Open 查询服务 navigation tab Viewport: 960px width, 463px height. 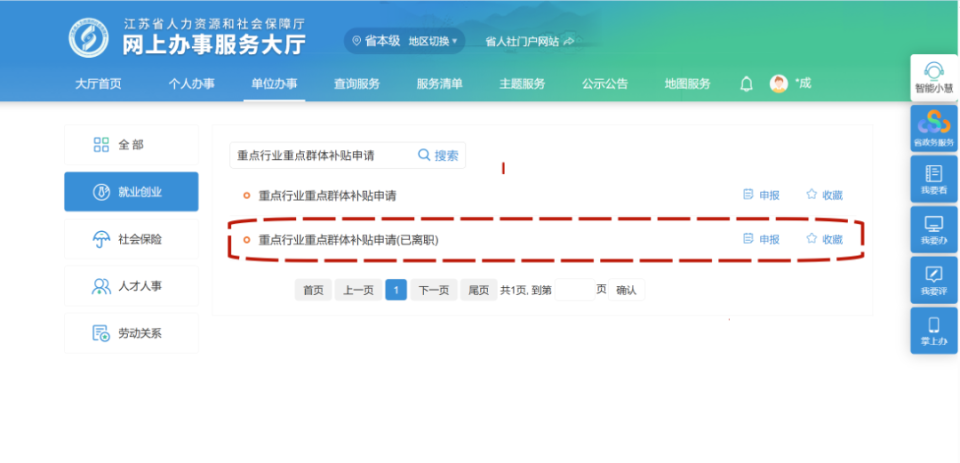(x=357, y=84)
